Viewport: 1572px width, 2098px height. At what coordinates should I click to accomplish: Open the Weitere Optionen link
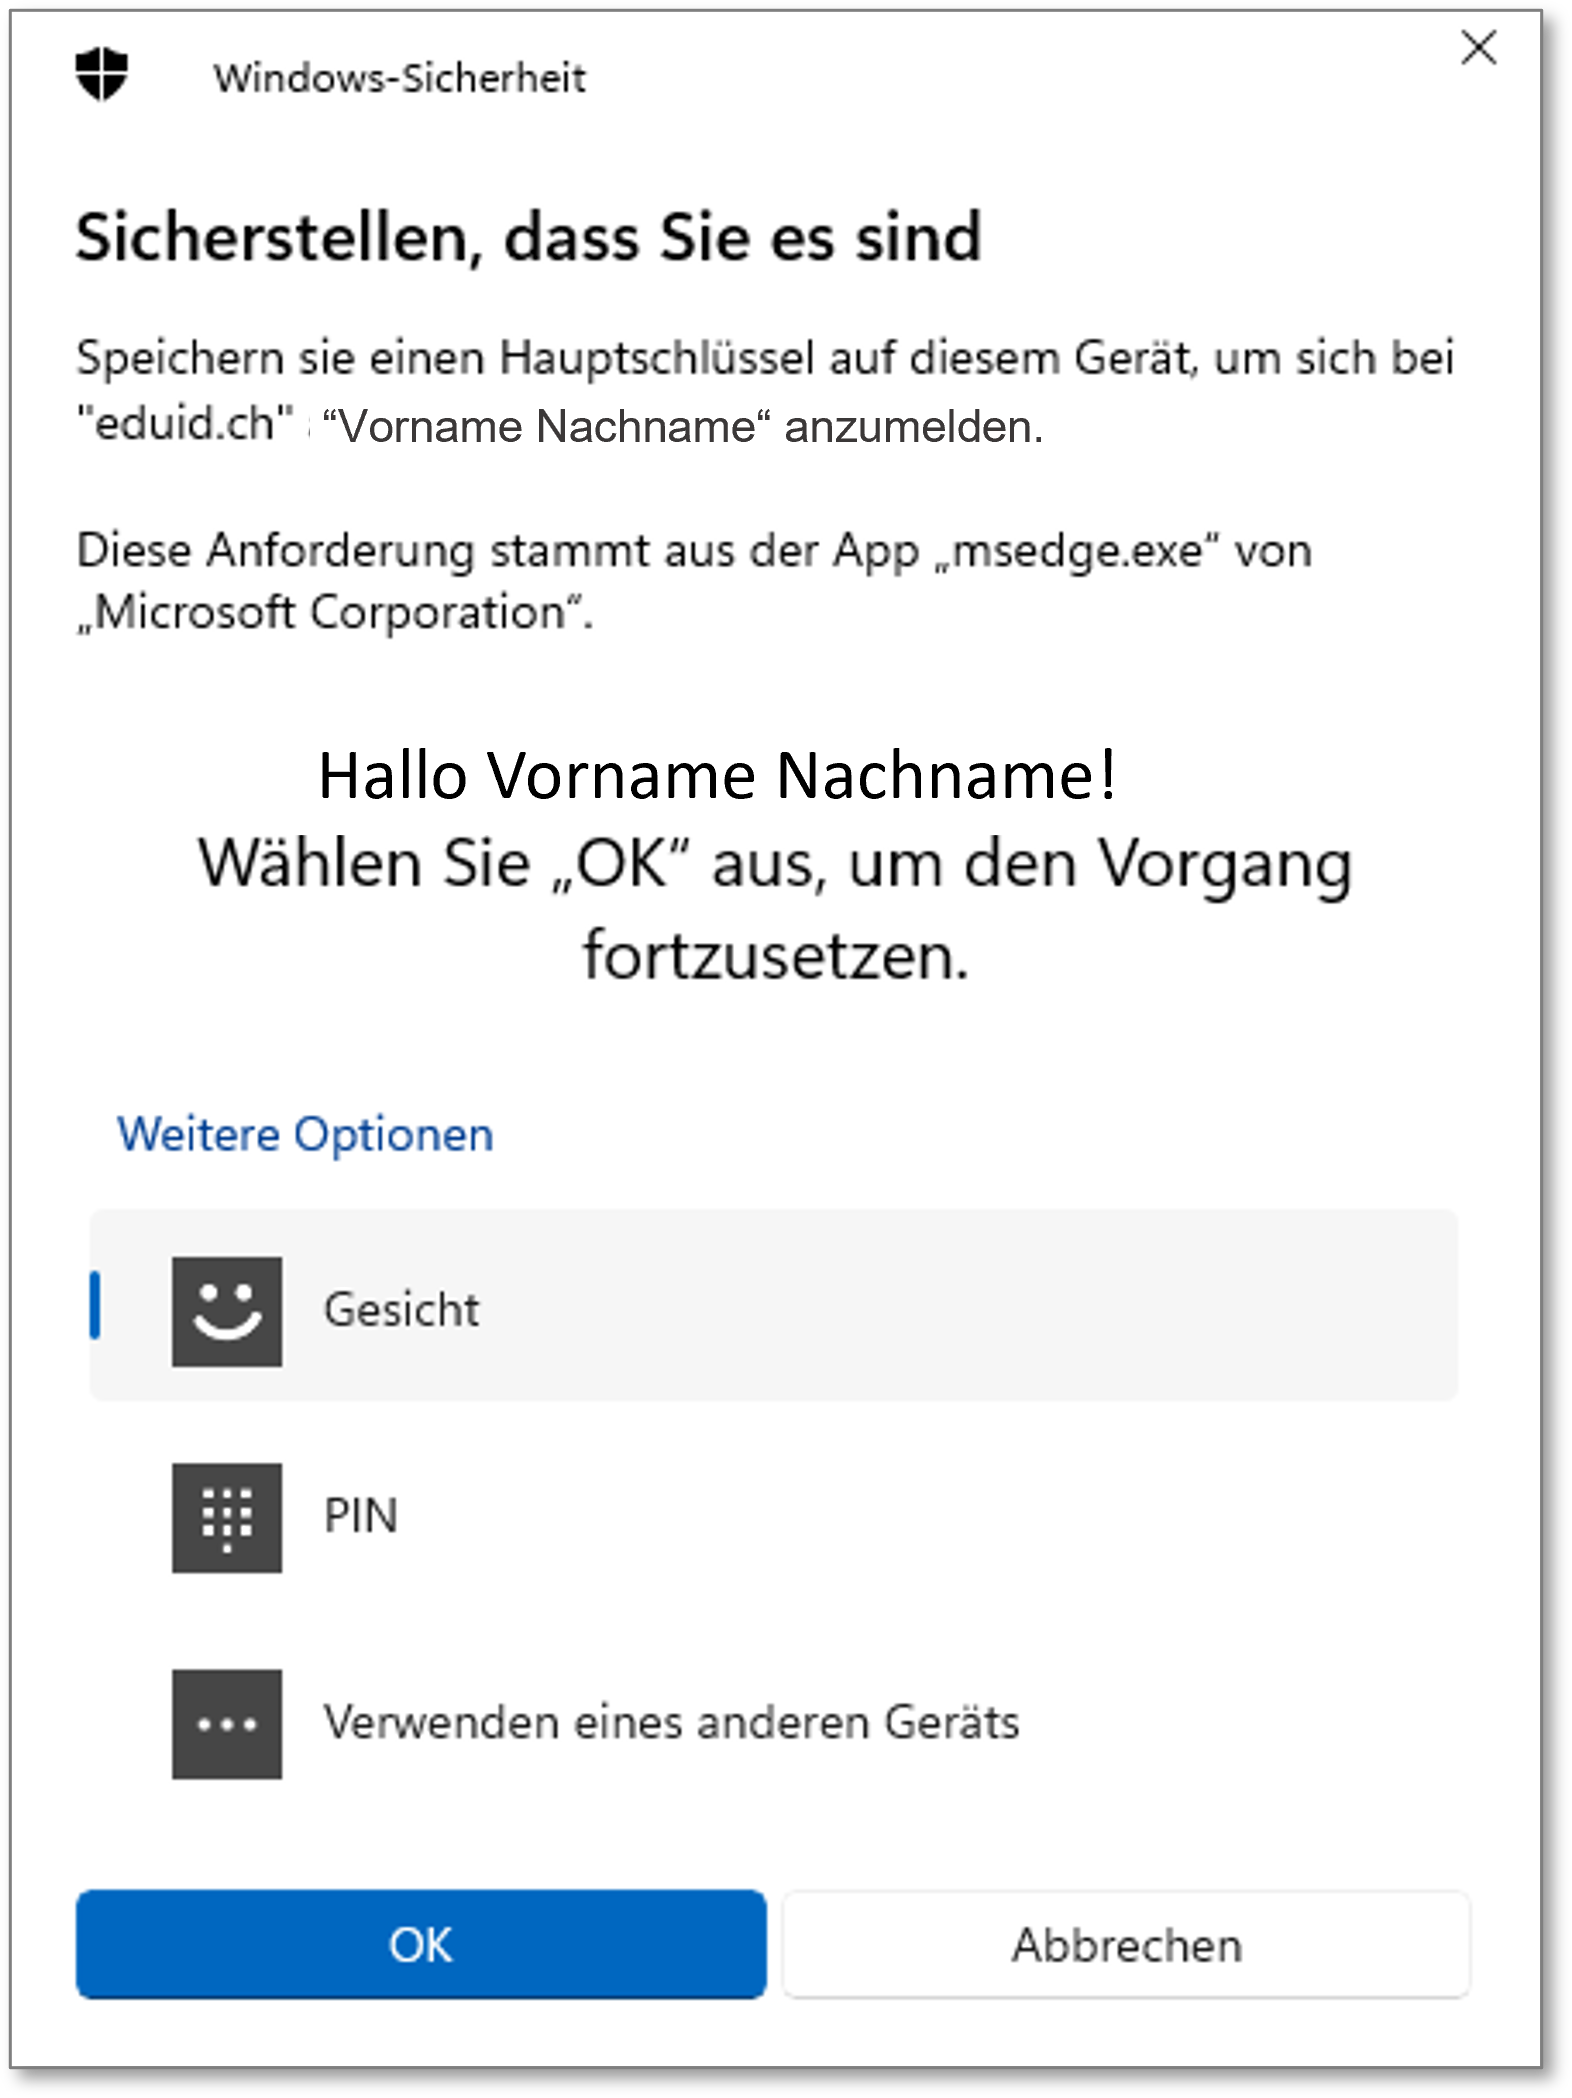305,1134
